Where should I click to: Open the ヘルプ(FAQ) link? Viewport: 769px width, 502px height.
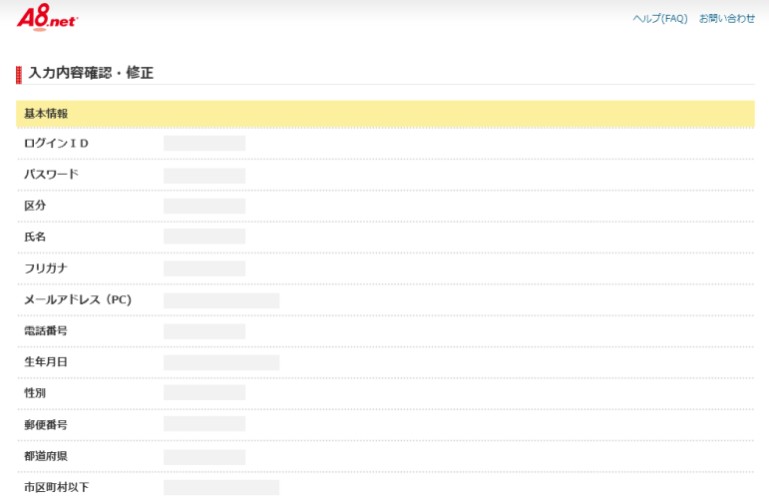pyautogui.click(x=660, y=19)
